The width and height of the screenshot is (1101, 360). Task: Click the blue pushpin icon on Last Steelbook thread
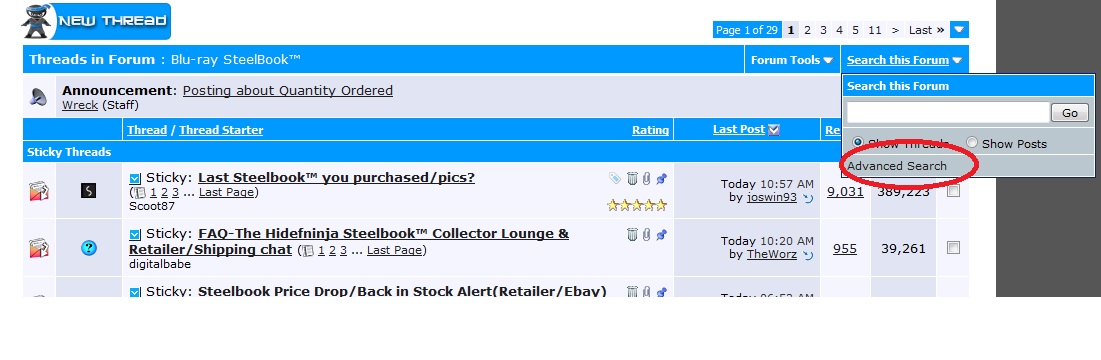pyautogui.click(x=661, y=179)
